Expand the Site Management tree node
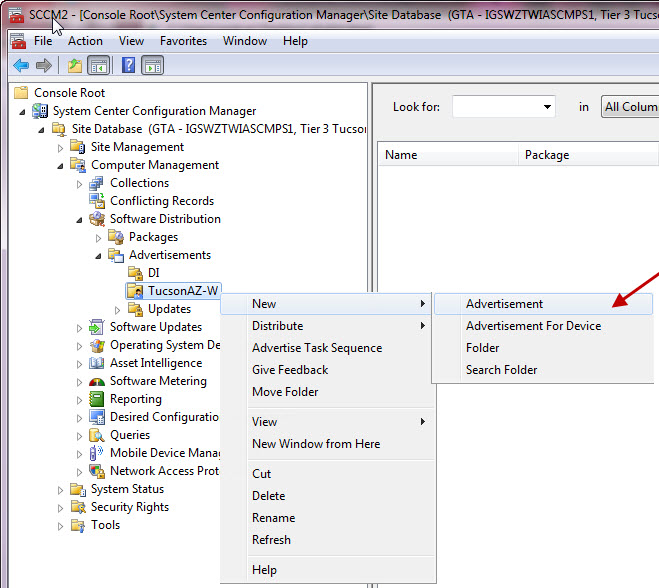The image size is (659, 588). 60,148
